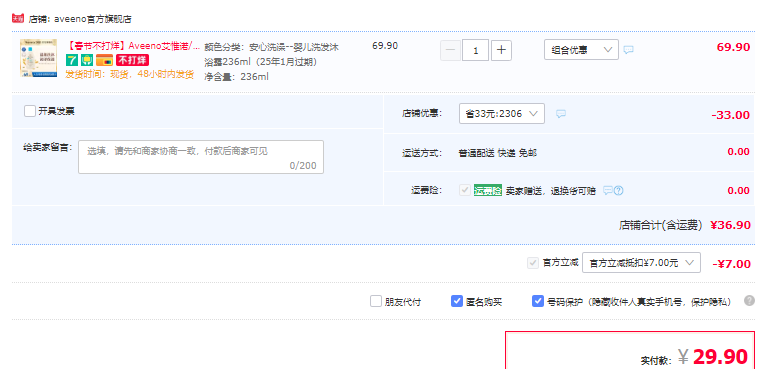Click the comment icon next to 店铺优惠 dropdown
Screen dimensions: 757x369
point(561,114)
